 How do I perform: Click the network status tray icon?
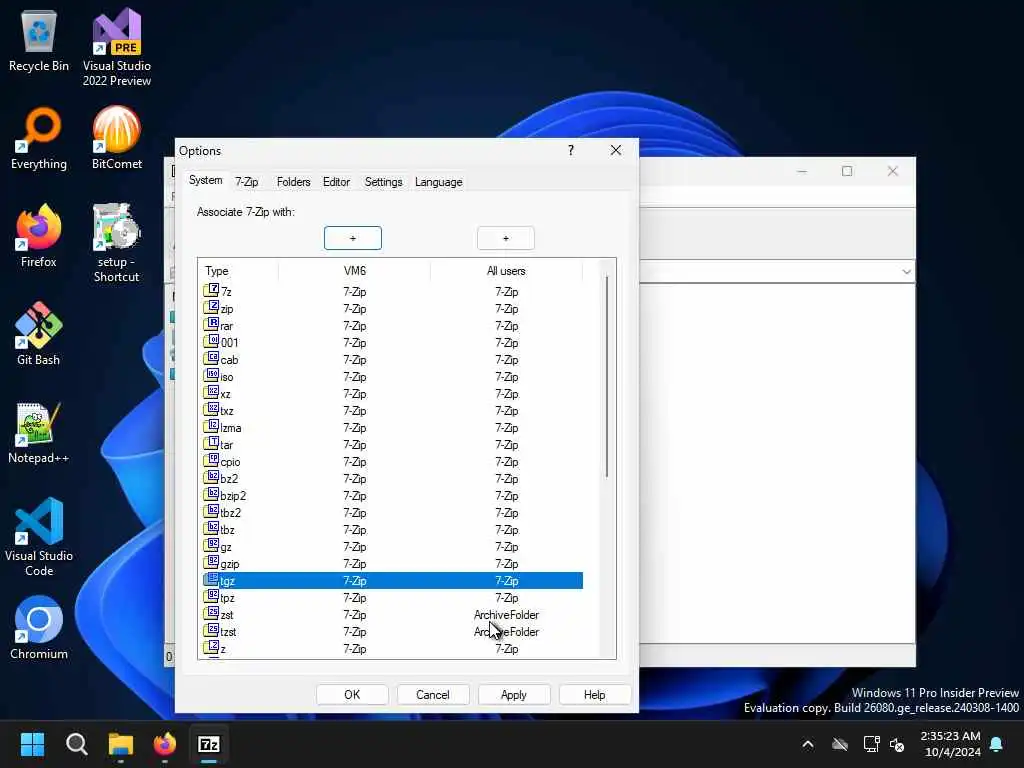pyautogui.click(x=872, y=744)
